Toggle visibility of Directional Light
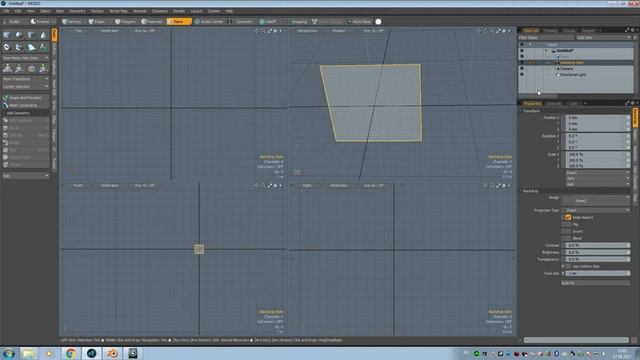 click(522, 75)
